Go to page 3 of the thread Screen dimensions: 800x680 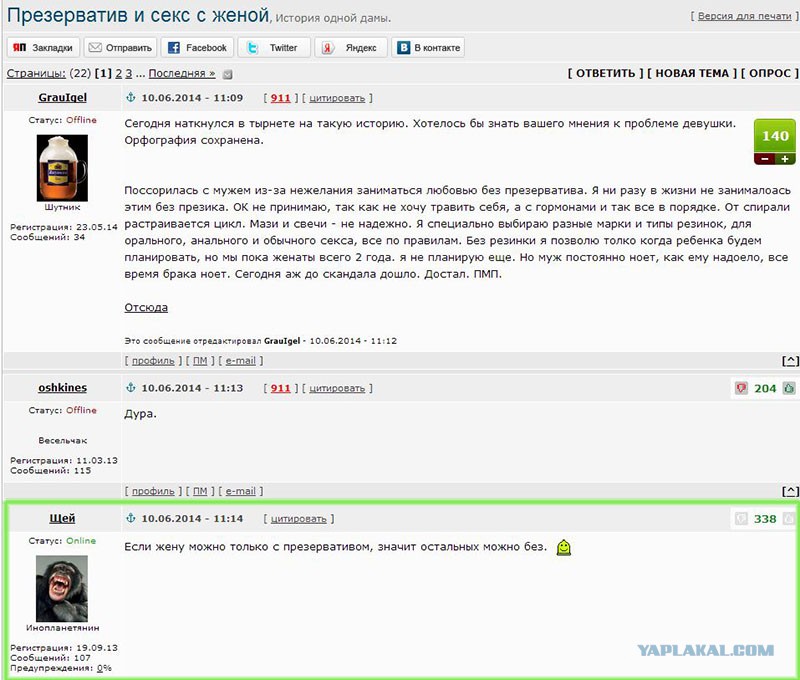(x=129, y=73)
